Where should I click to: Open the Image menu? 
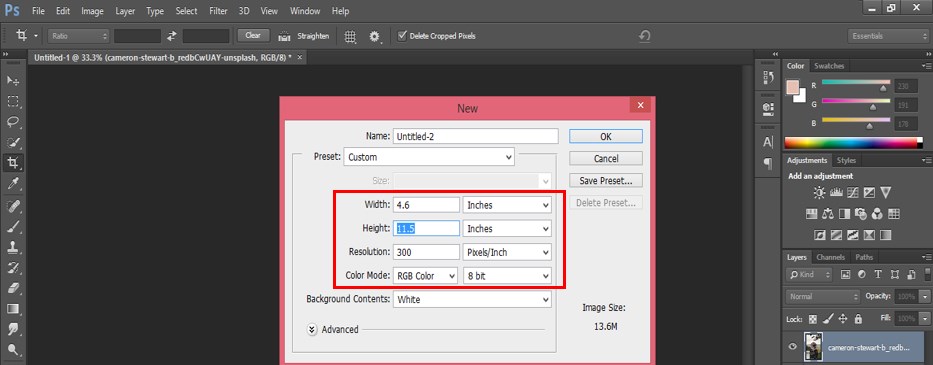point(92,11)
